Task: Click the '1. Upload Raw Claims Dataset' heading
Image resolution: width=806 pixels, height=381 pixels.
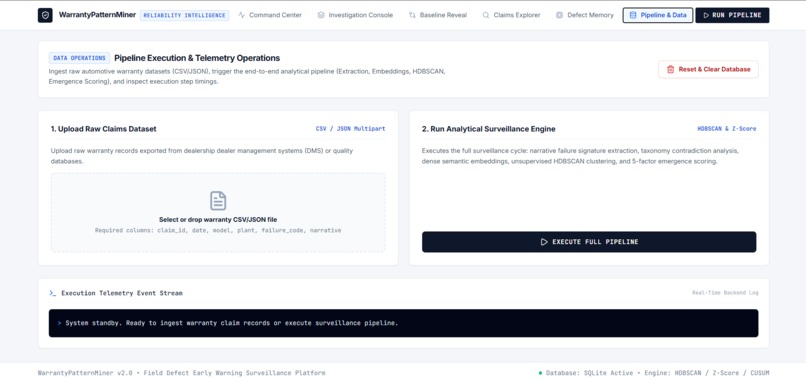Action: coord(104,129)
